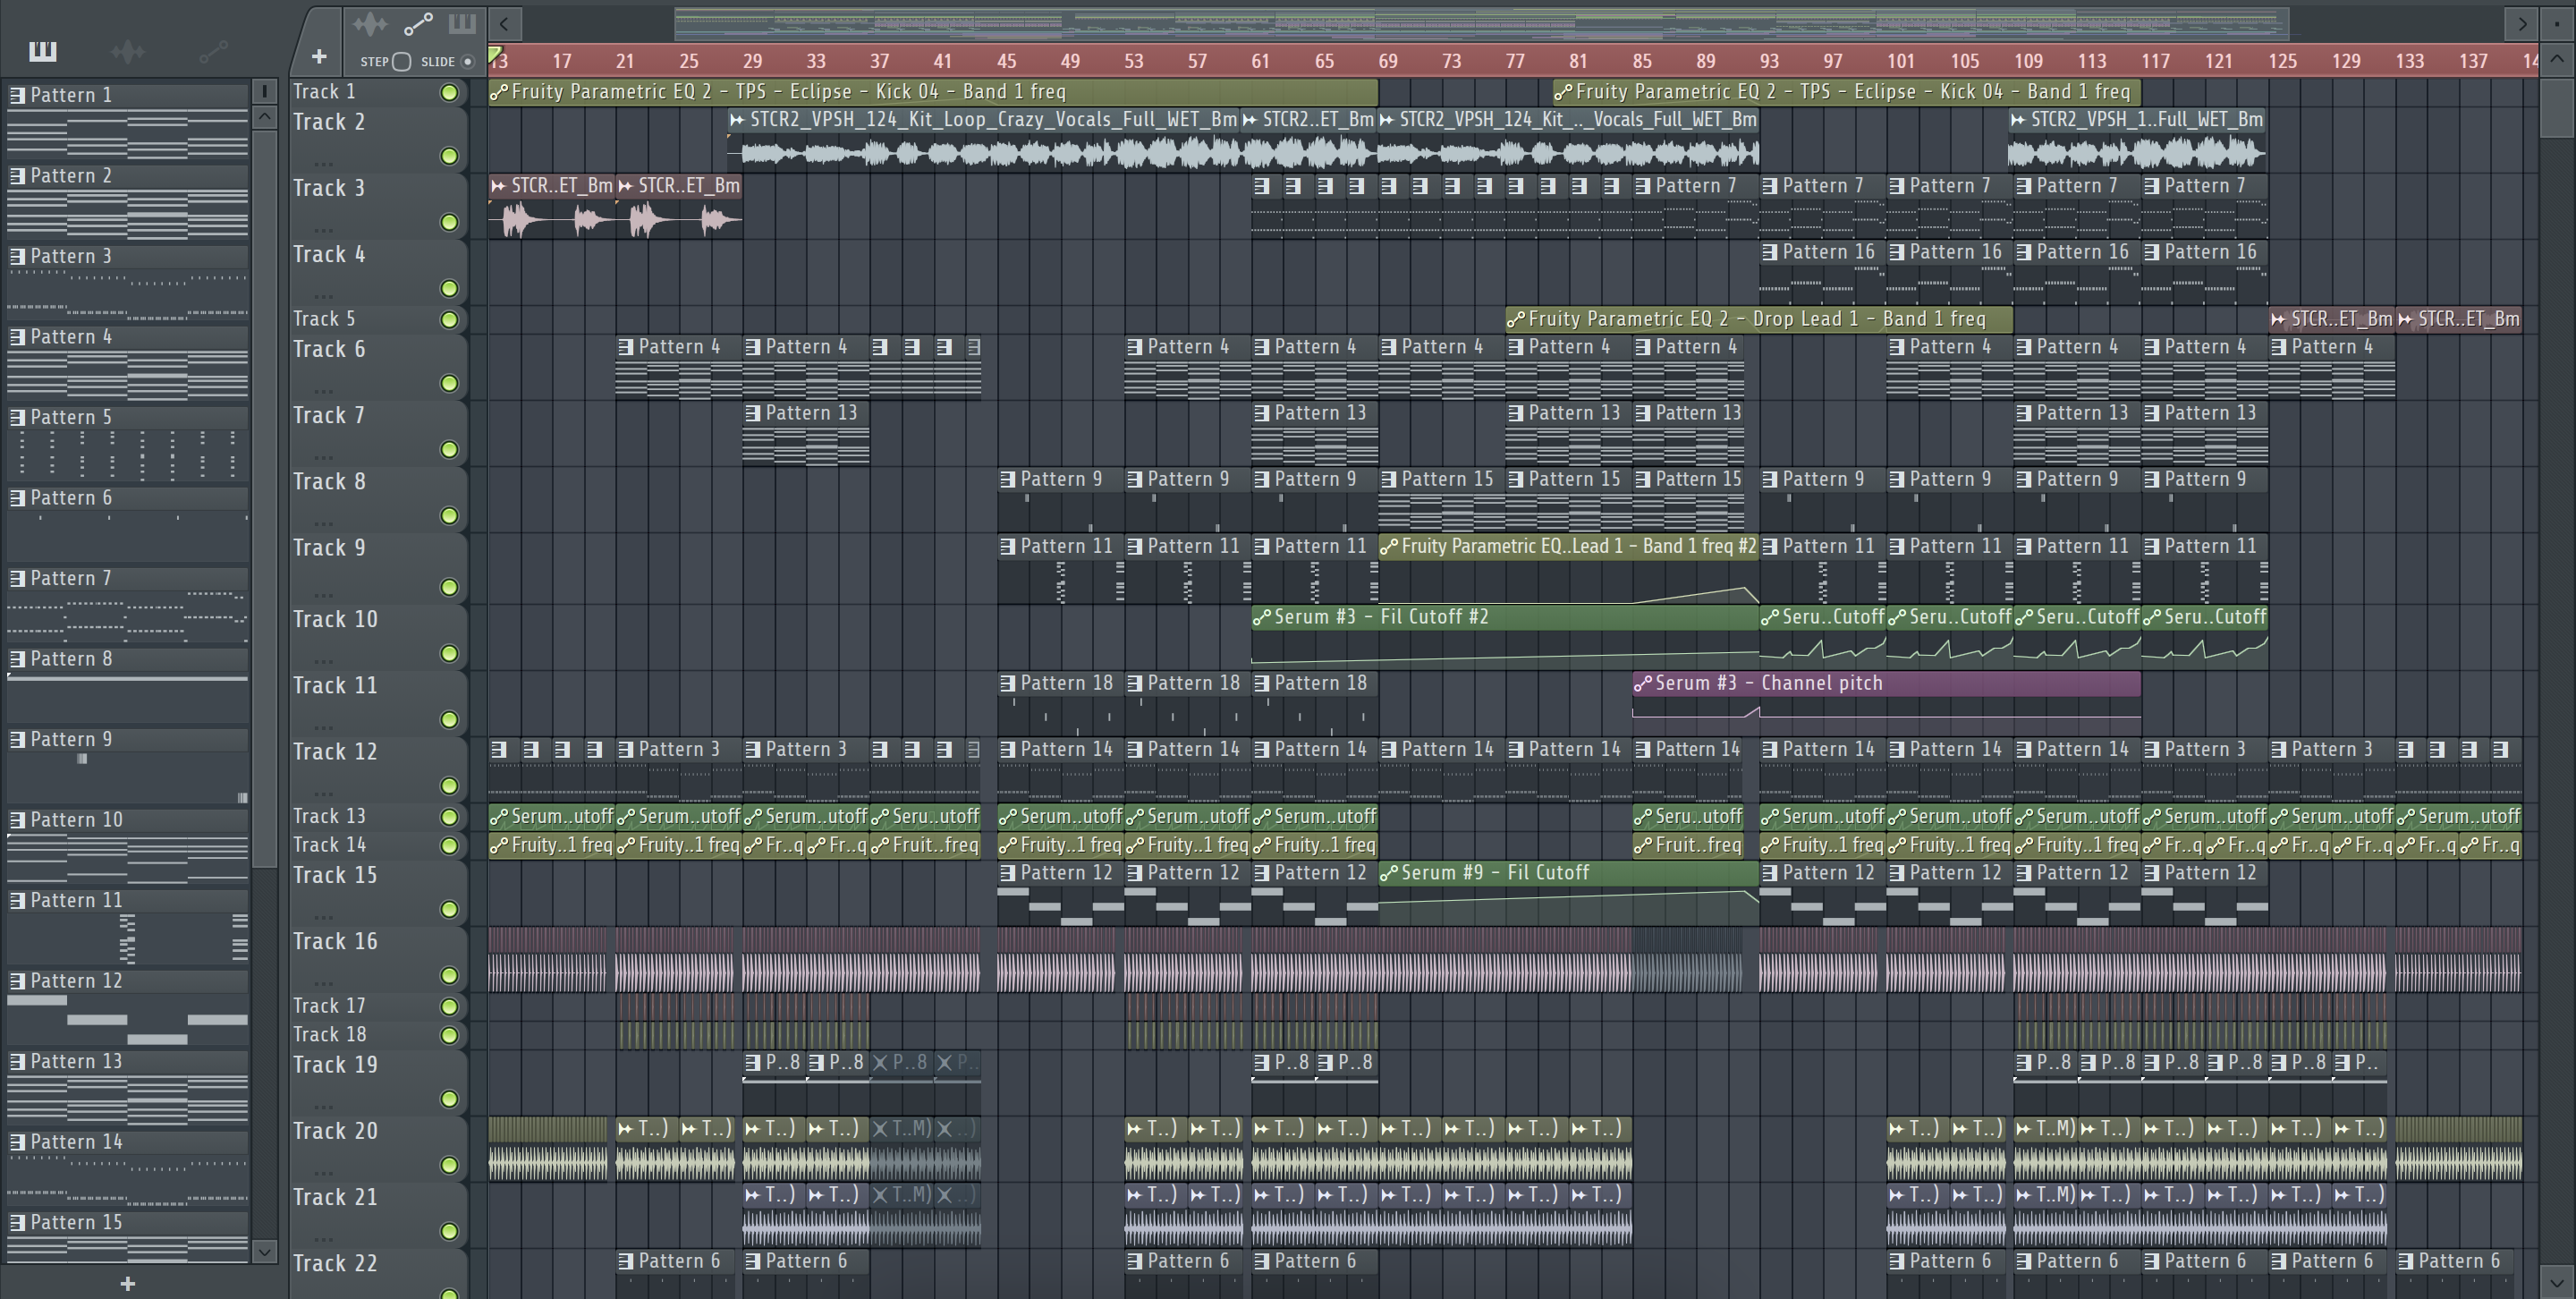Open clip icon of Drop Lead 1 EQ automation
This screenshot has height=1299, width=2576.
(x=1516, y=320)
